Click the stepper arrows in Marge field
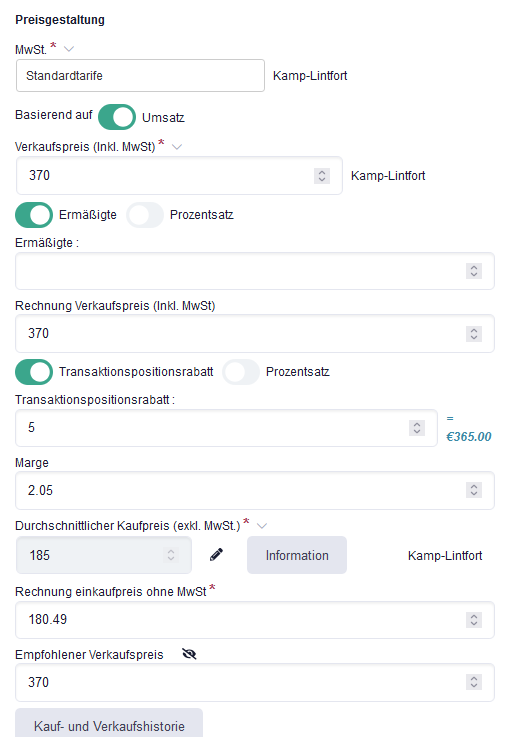 click(474, 490)
